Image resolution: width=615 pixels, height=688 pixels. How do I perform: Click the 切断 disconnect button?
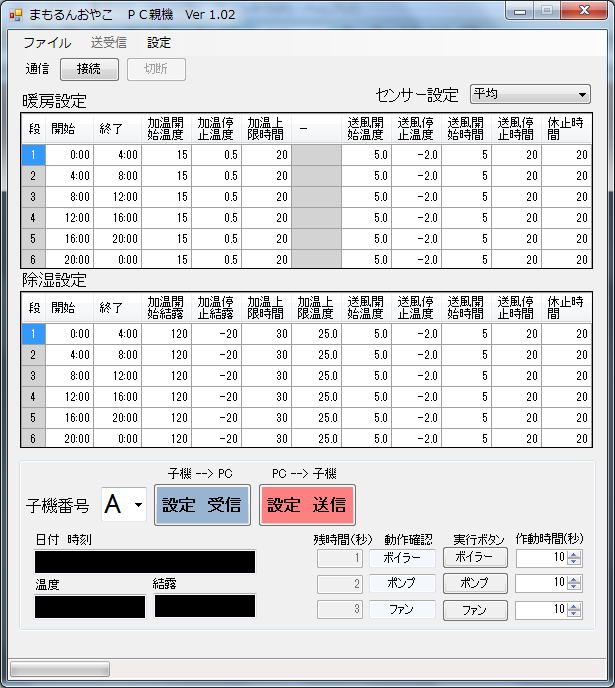click(x=156, y=69)
